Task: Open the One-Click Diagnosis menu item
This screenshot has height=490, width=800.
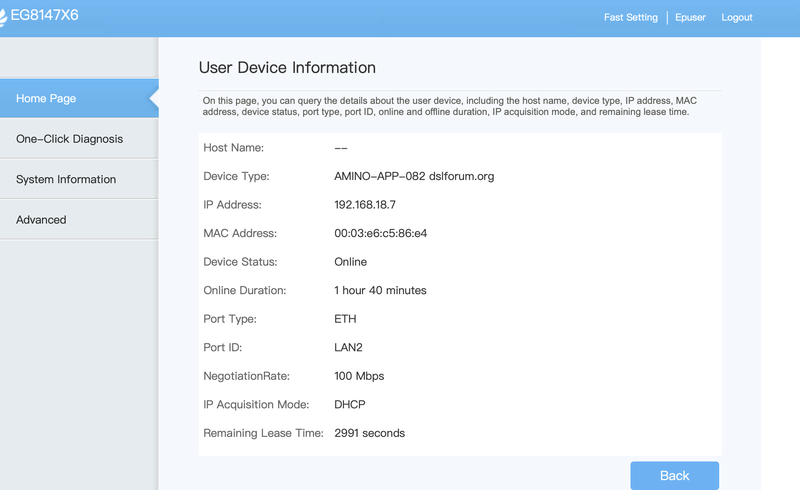Action: [x=70, y=139]
